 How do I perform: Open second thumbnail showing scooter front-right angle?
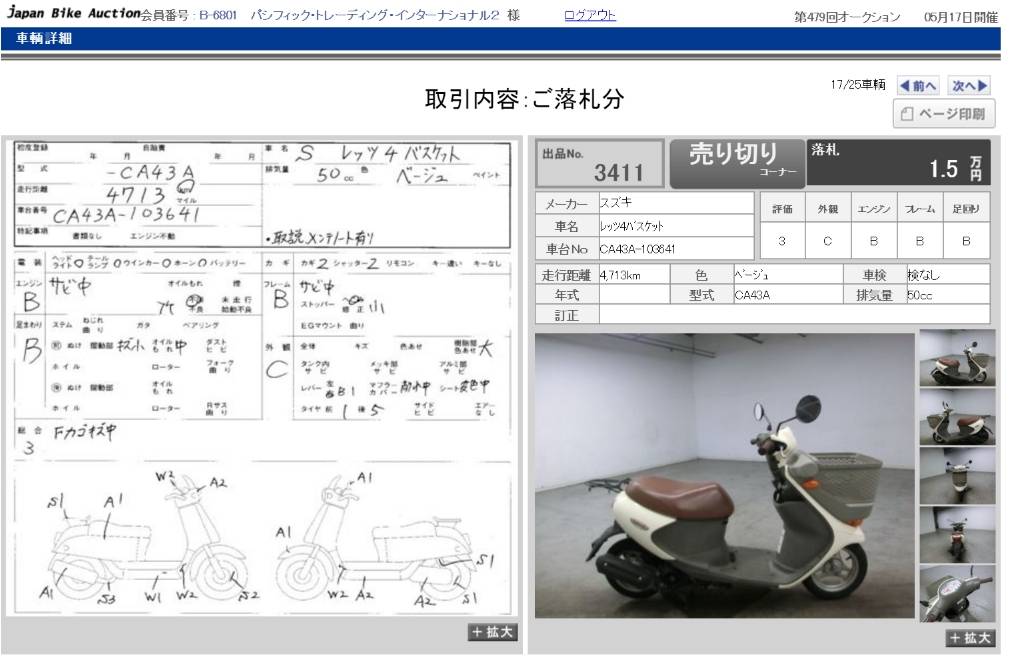tap(957, 417)
